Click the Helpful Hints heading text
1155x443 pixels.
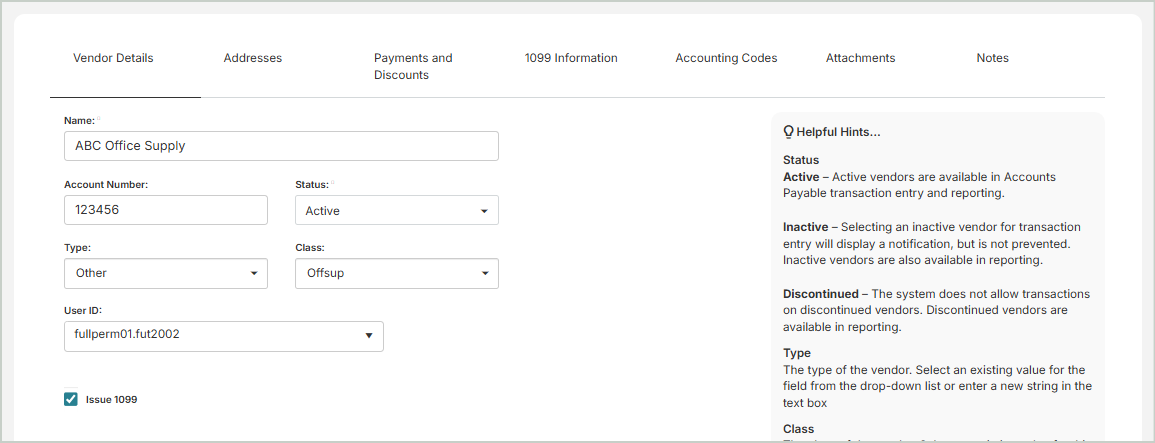[837, 132]
